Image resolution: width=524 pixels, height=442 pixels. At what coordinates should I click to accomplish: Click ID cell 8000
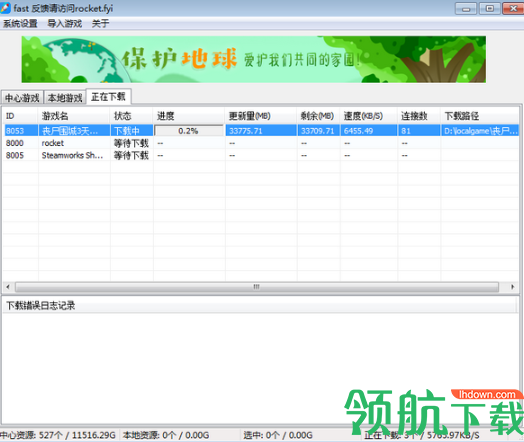[x=15, y=143]
